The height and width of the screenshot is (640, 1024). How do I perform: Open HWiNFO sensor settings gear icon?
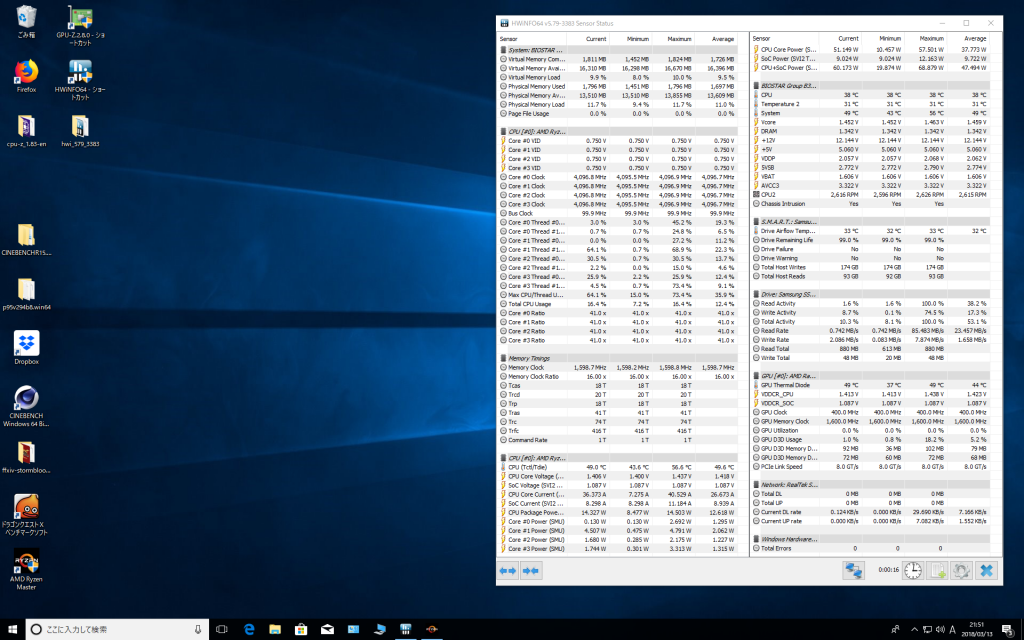click(961, 570)
